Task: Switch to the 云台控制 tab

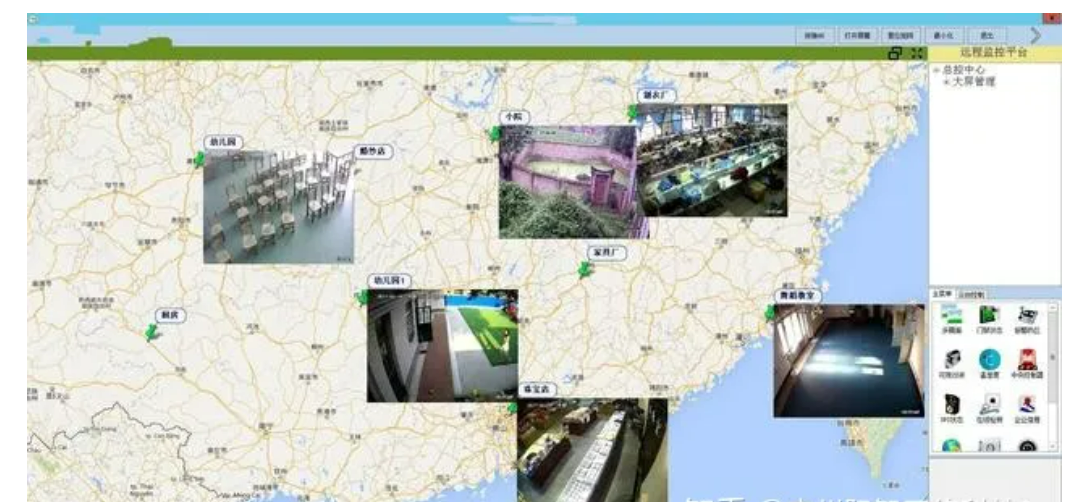Action: (x=972, y=294)
